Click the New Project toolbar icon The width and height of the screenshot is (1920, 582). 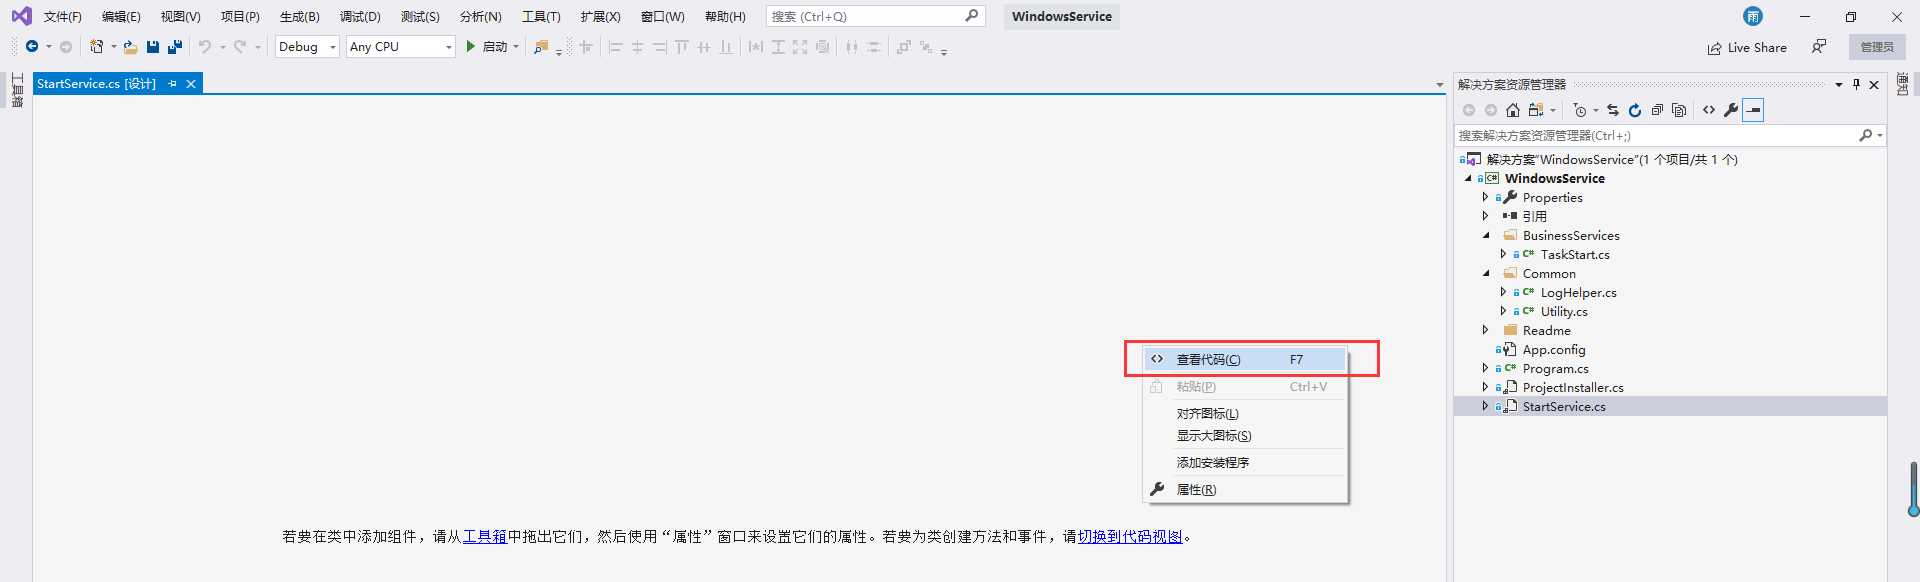pos(96,47)
